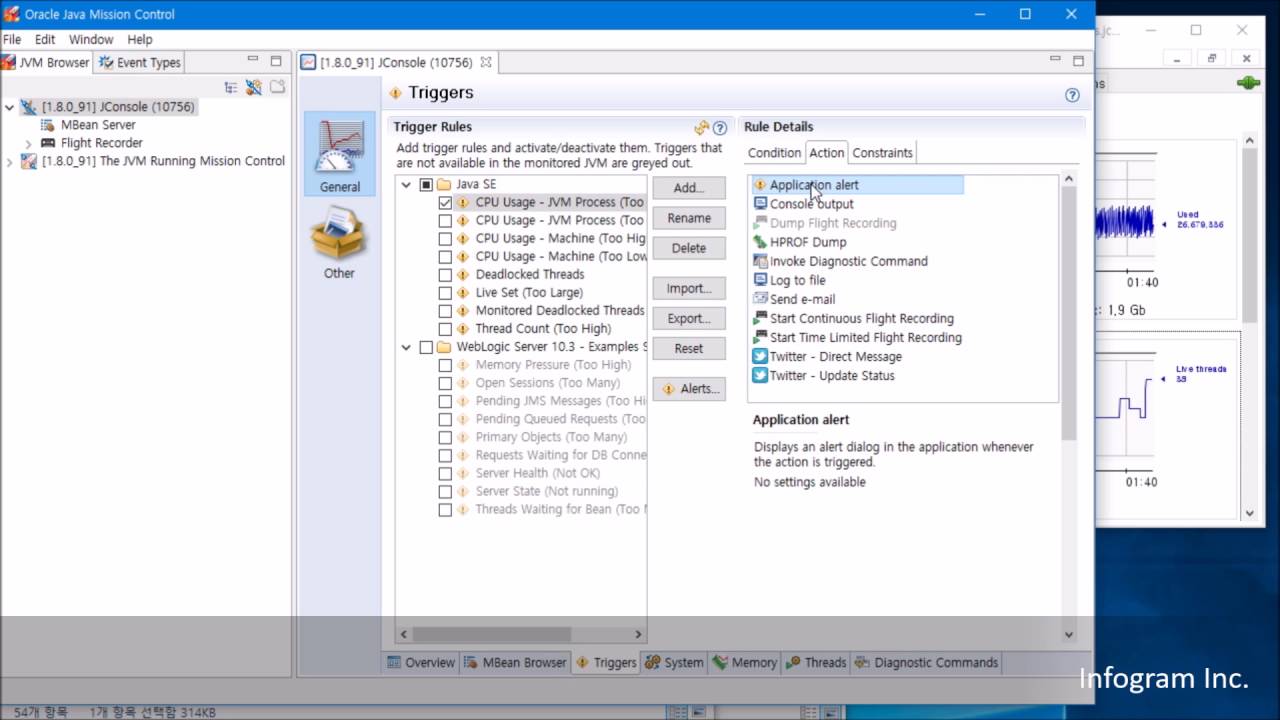Uncheck CPU Usage - JVM Process first rule
This screenshot has width=1280, height=720.
[x=445, y=202]
